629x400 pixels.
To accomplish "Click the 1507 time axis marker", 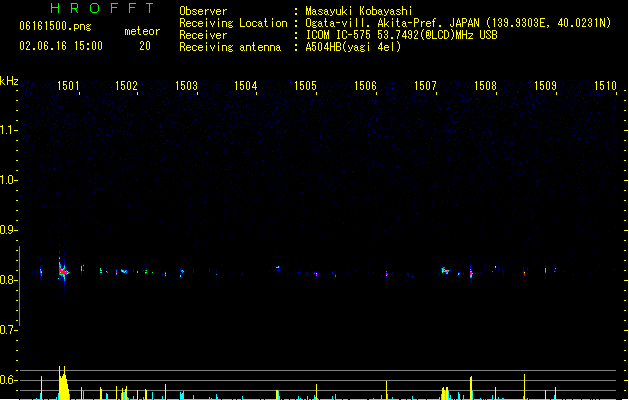I will click(425, 86).
